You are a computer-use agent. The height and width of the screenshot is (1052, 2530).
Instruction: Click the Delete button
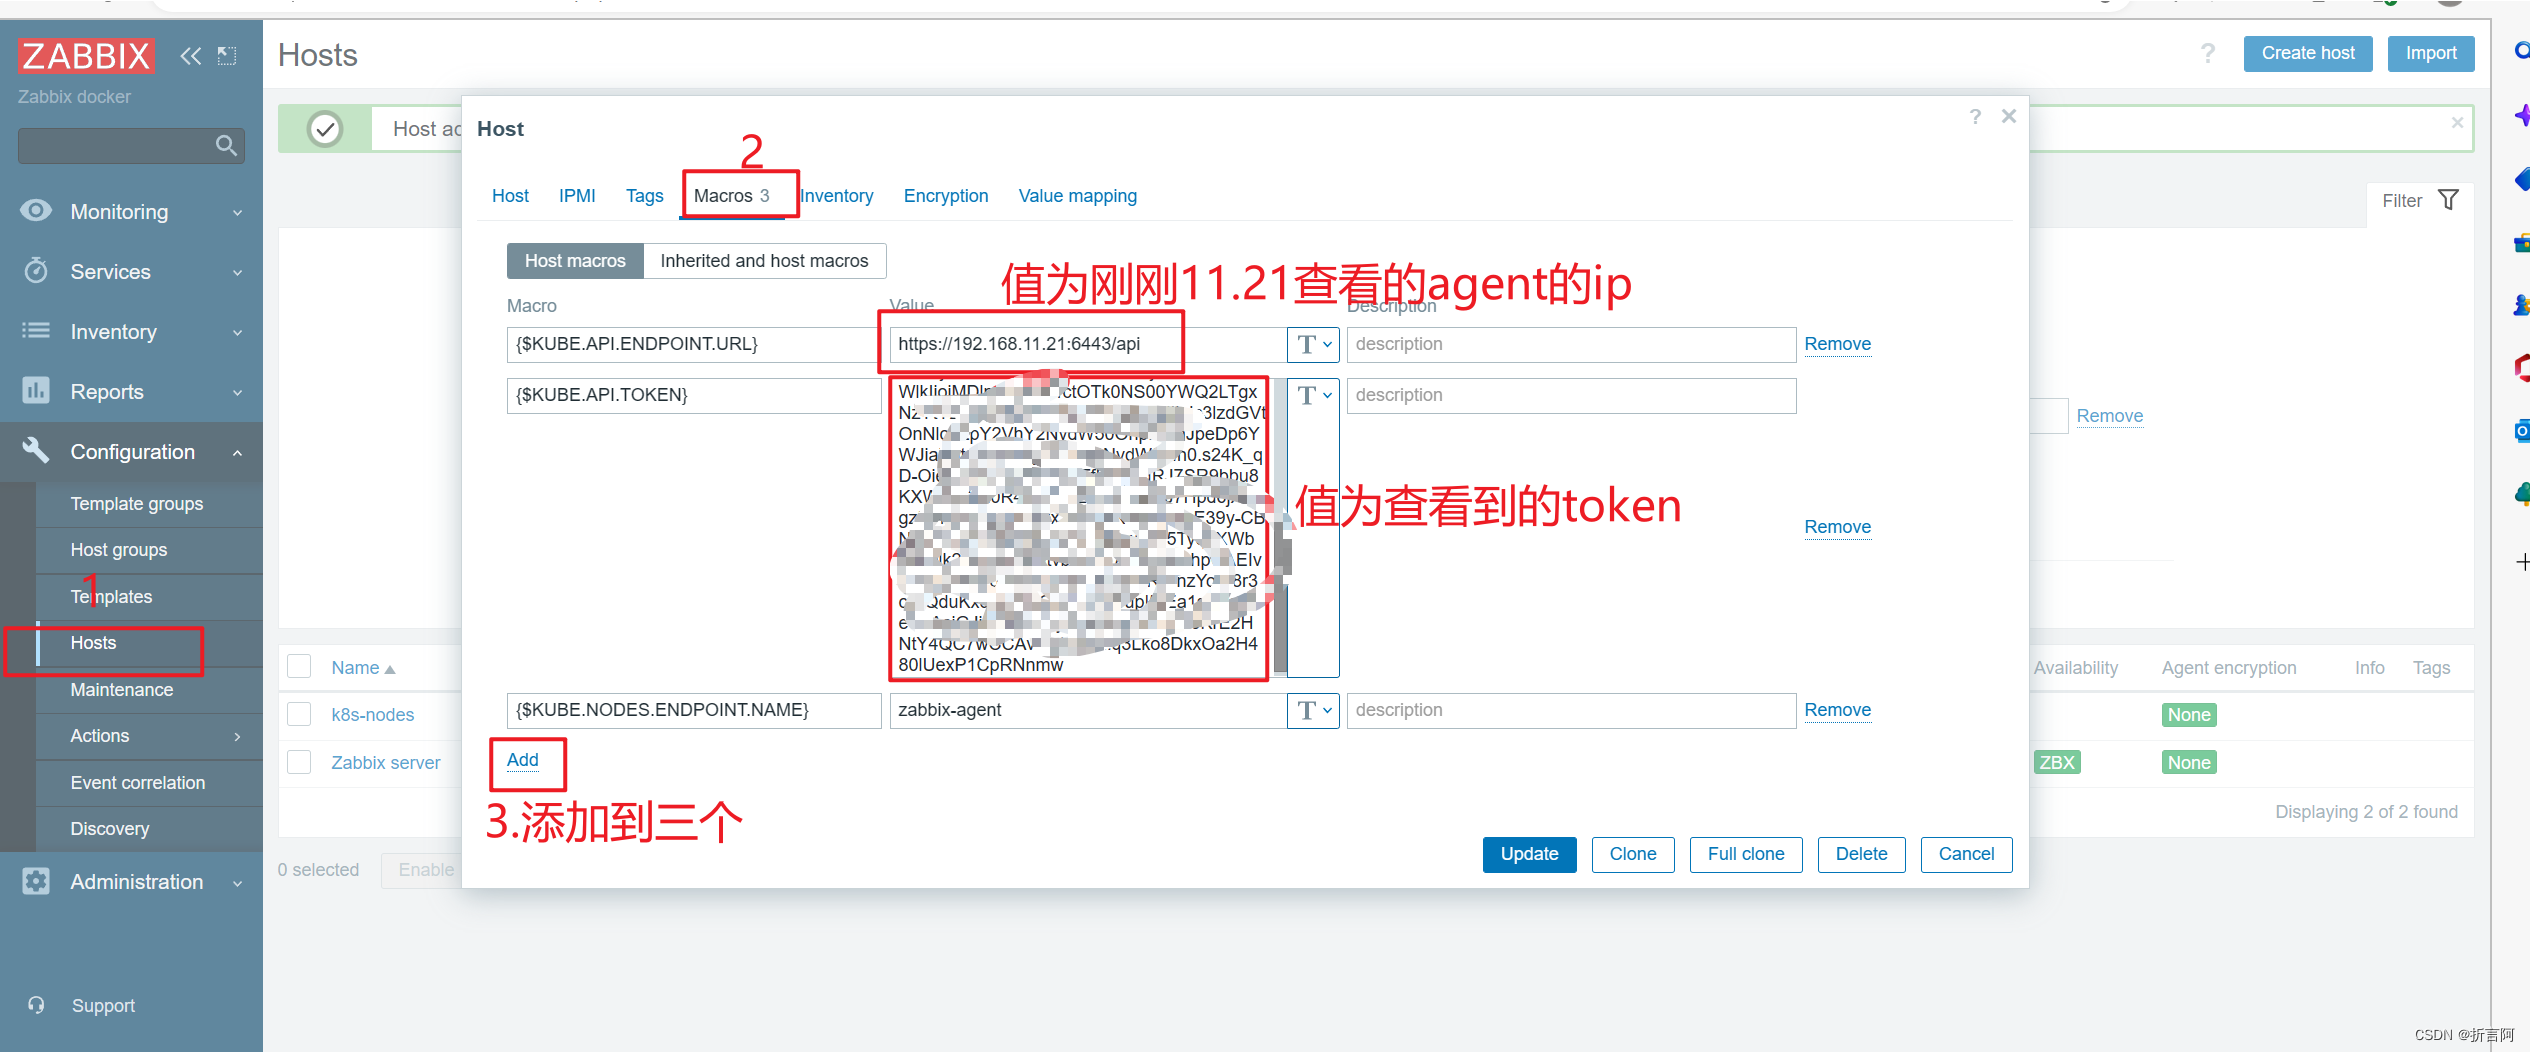coord(1861,854)
